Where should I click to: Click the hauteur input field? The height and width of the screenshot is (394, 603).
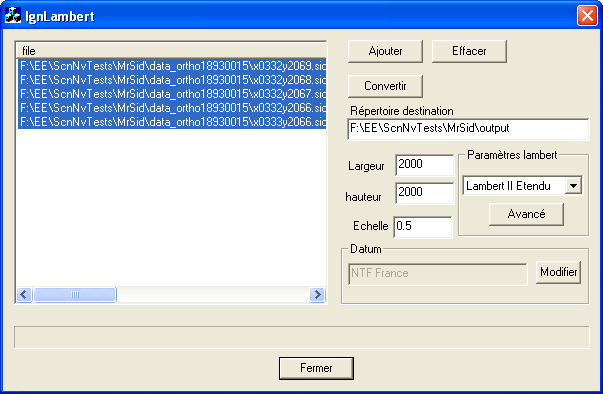[425, 193]
